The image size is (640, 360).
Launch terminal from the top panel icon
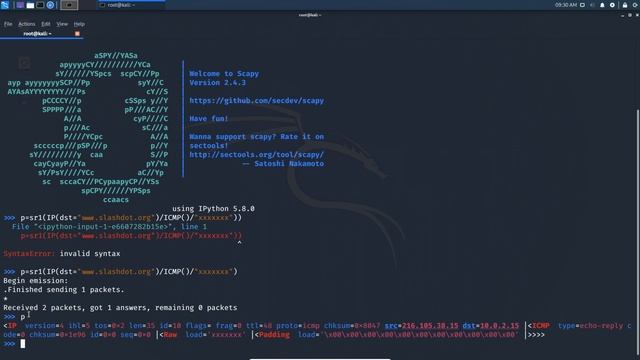point(40,5)
